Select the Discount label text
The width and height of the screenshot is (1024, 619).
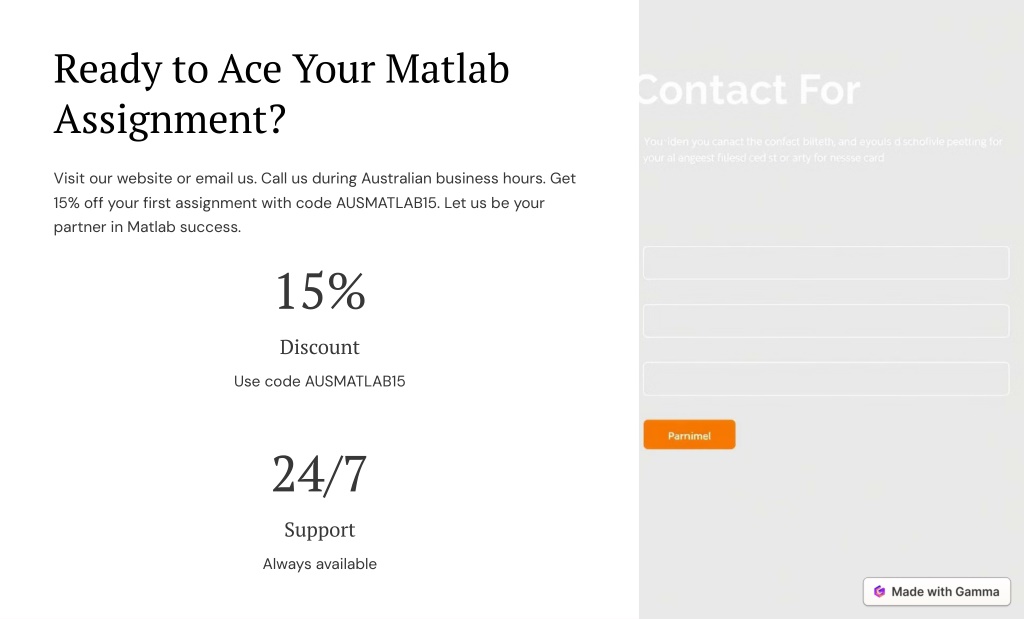click(319, 347)
